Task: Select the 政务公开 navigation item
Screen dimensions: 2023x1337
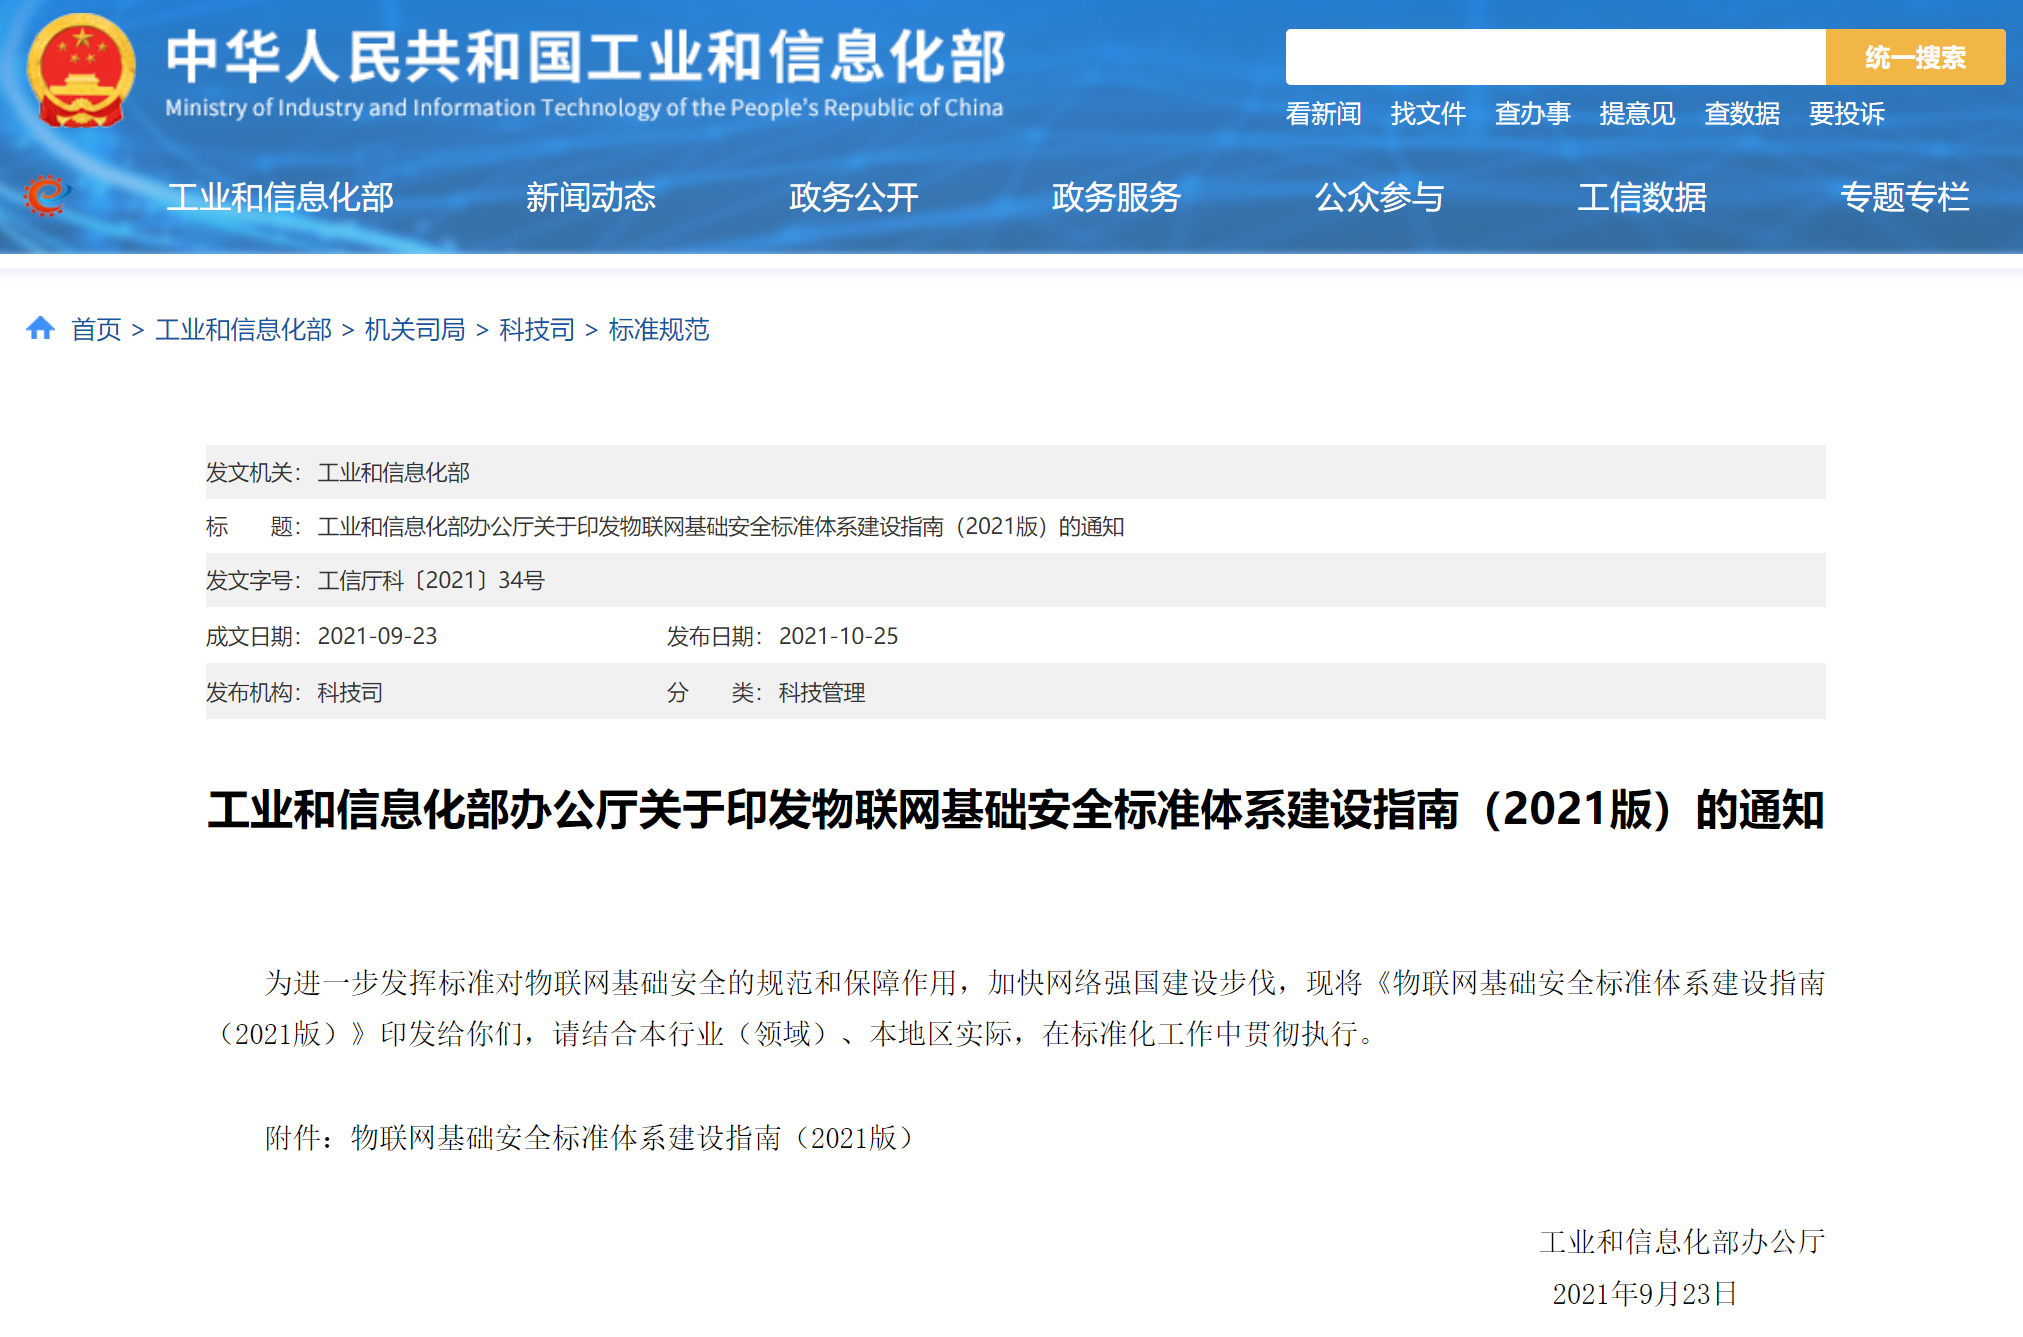Action: point(853,197)
